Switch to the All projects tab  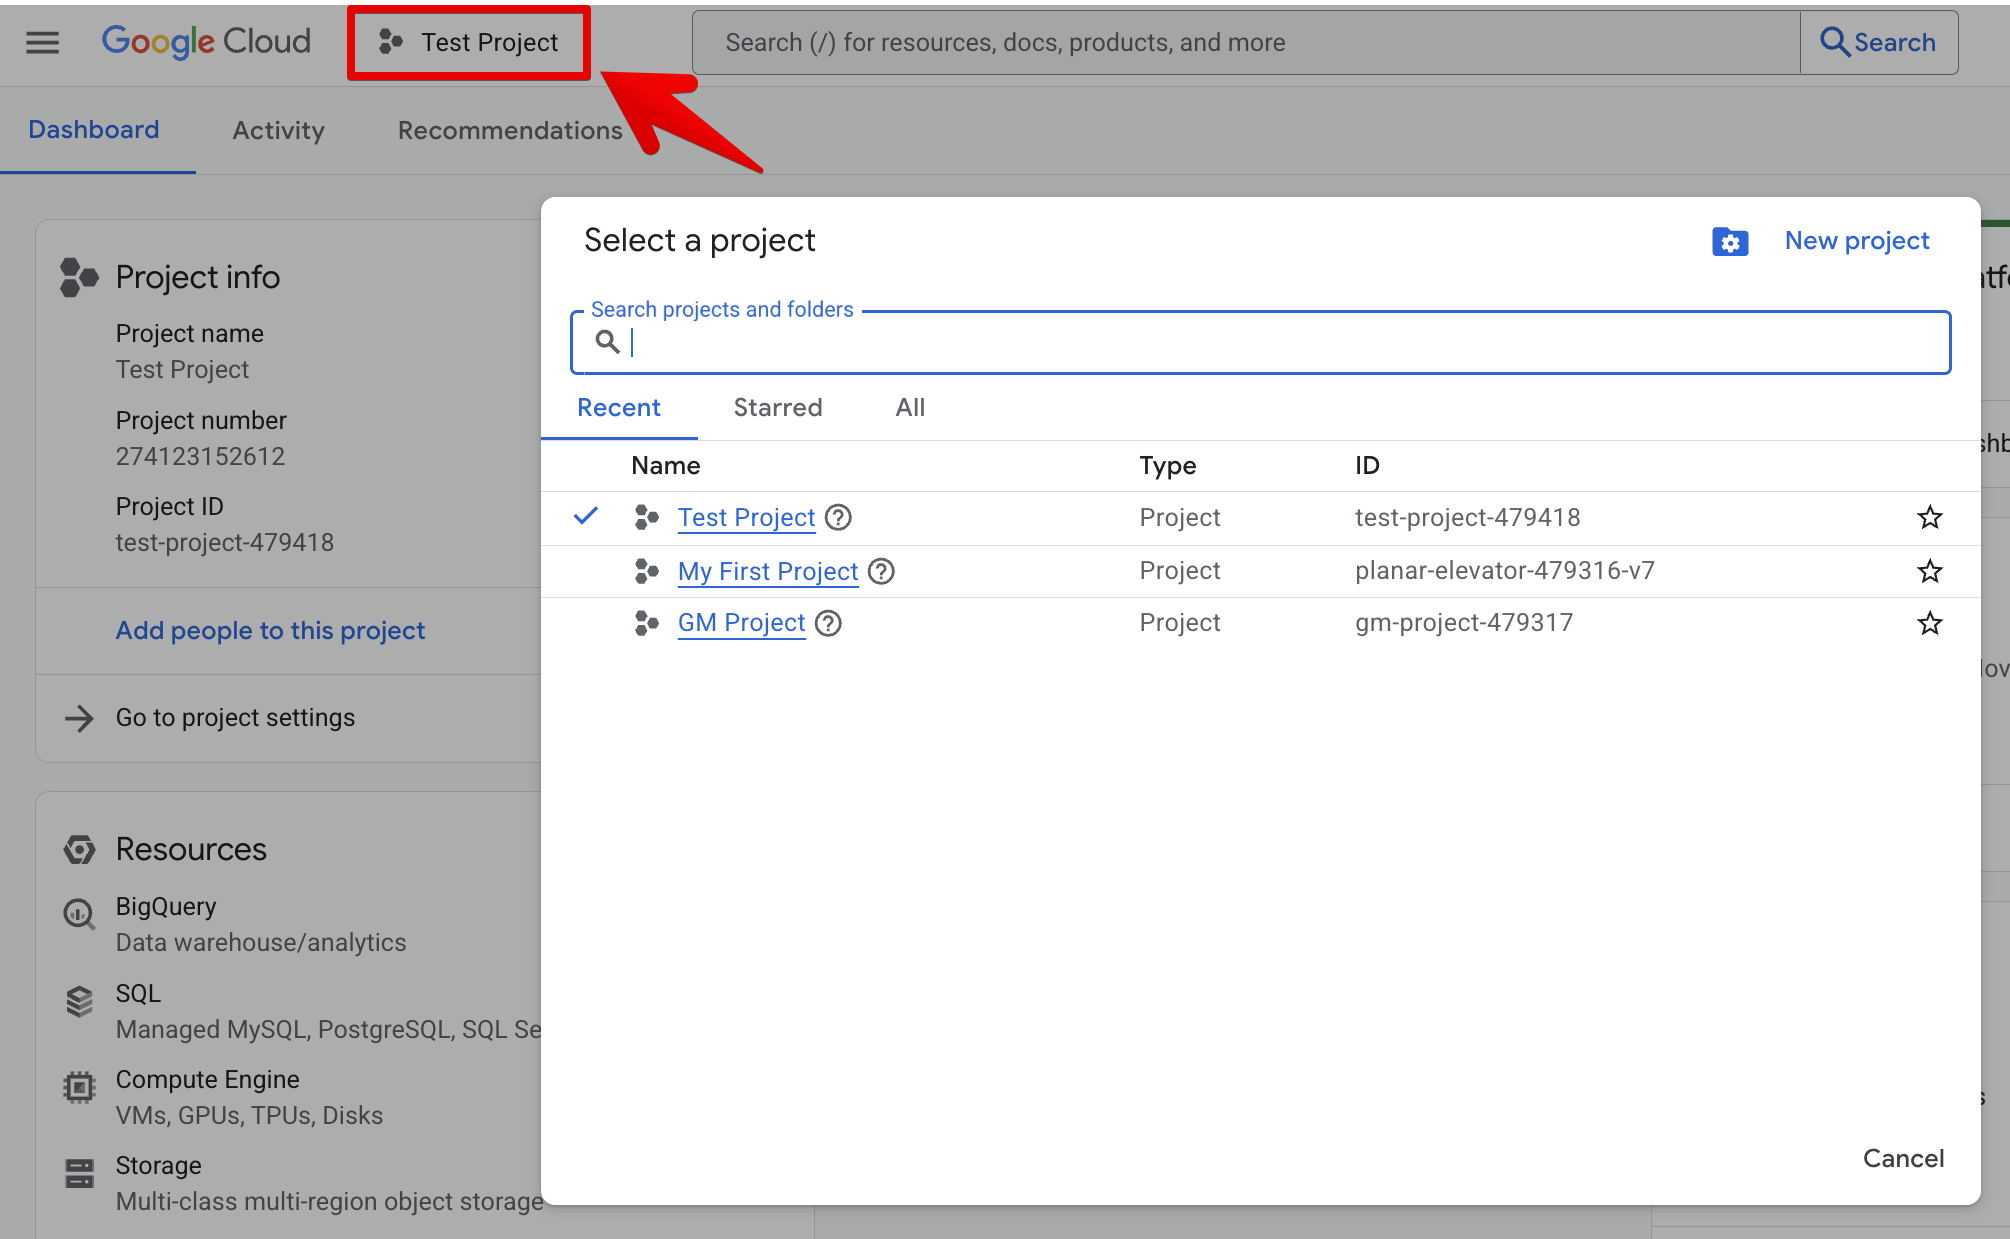tap(910, 407)
